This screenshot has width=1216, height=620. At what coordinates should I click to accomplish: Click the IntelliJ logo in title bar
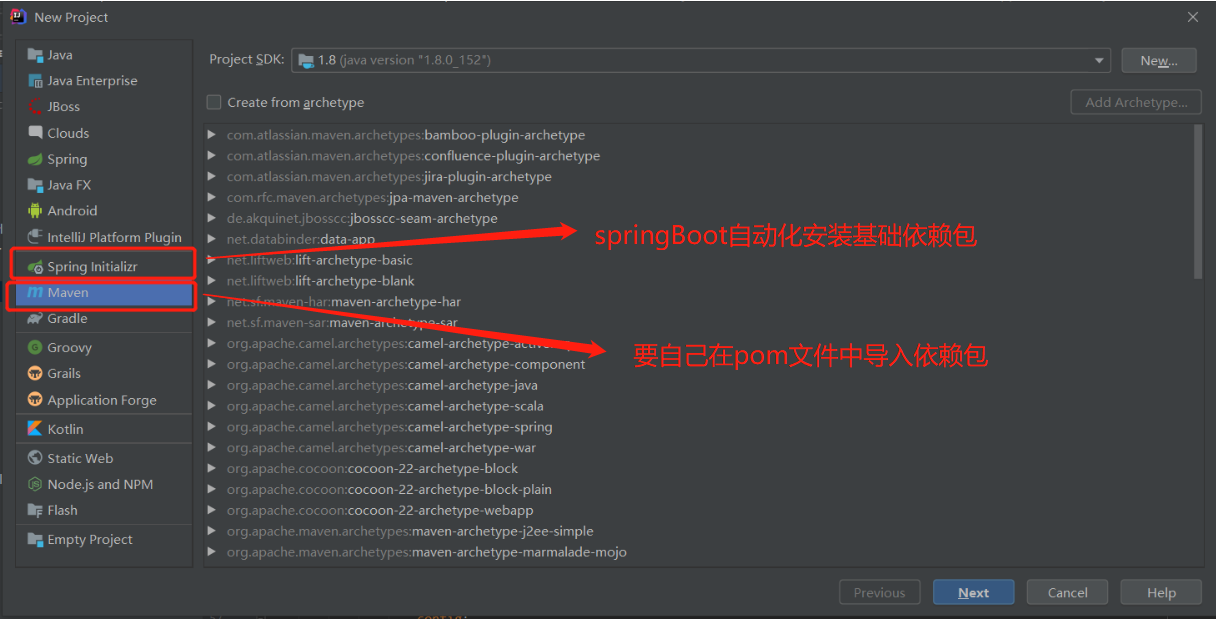pos(18,16)
